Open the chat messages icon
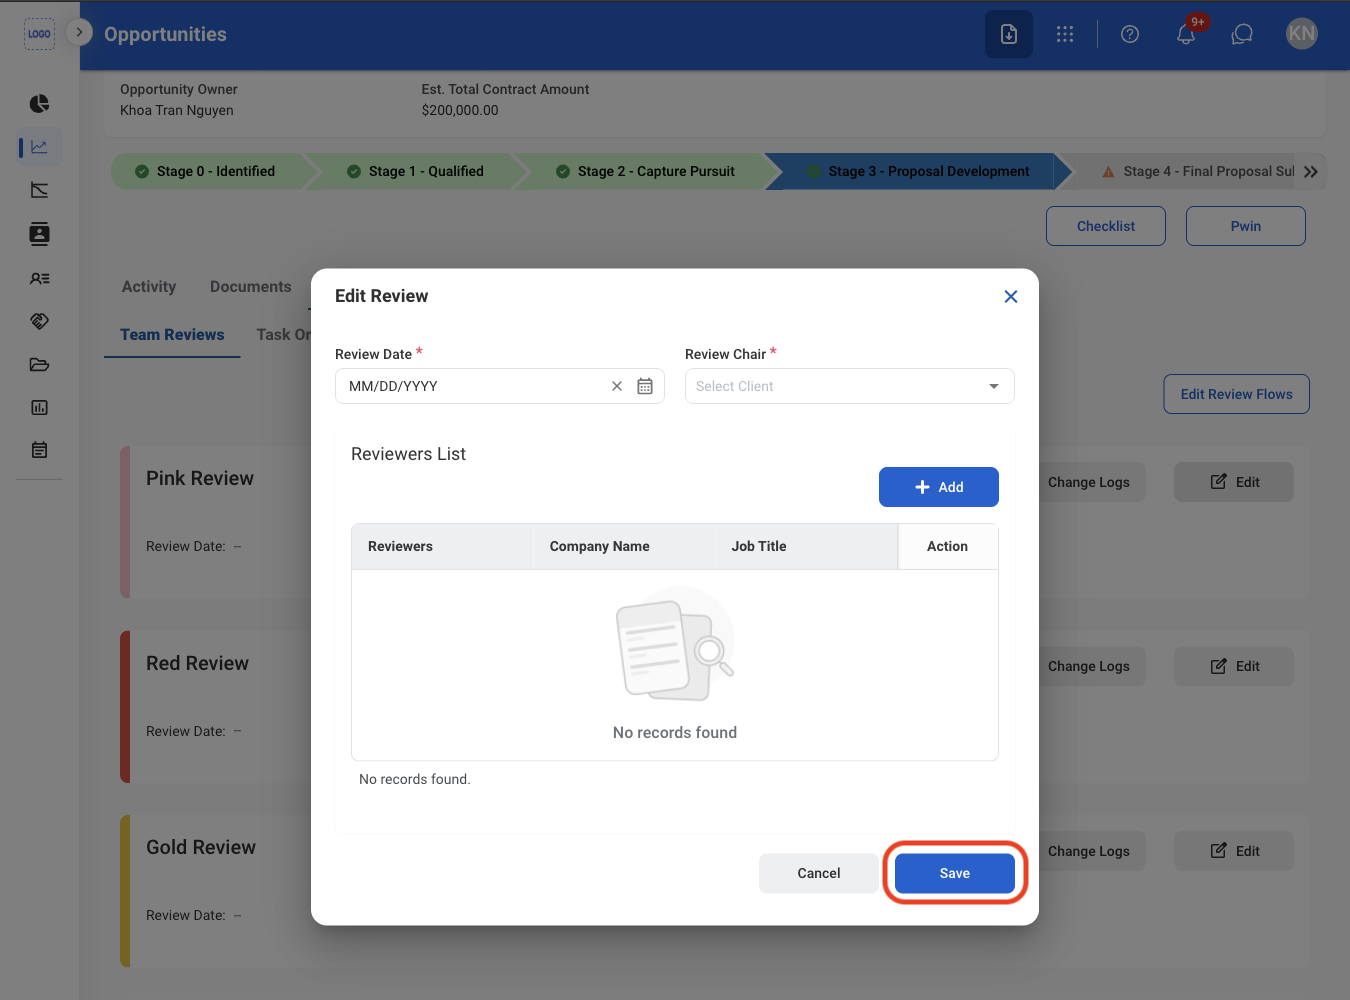 pyautogui.click(x=1242, y=34)
